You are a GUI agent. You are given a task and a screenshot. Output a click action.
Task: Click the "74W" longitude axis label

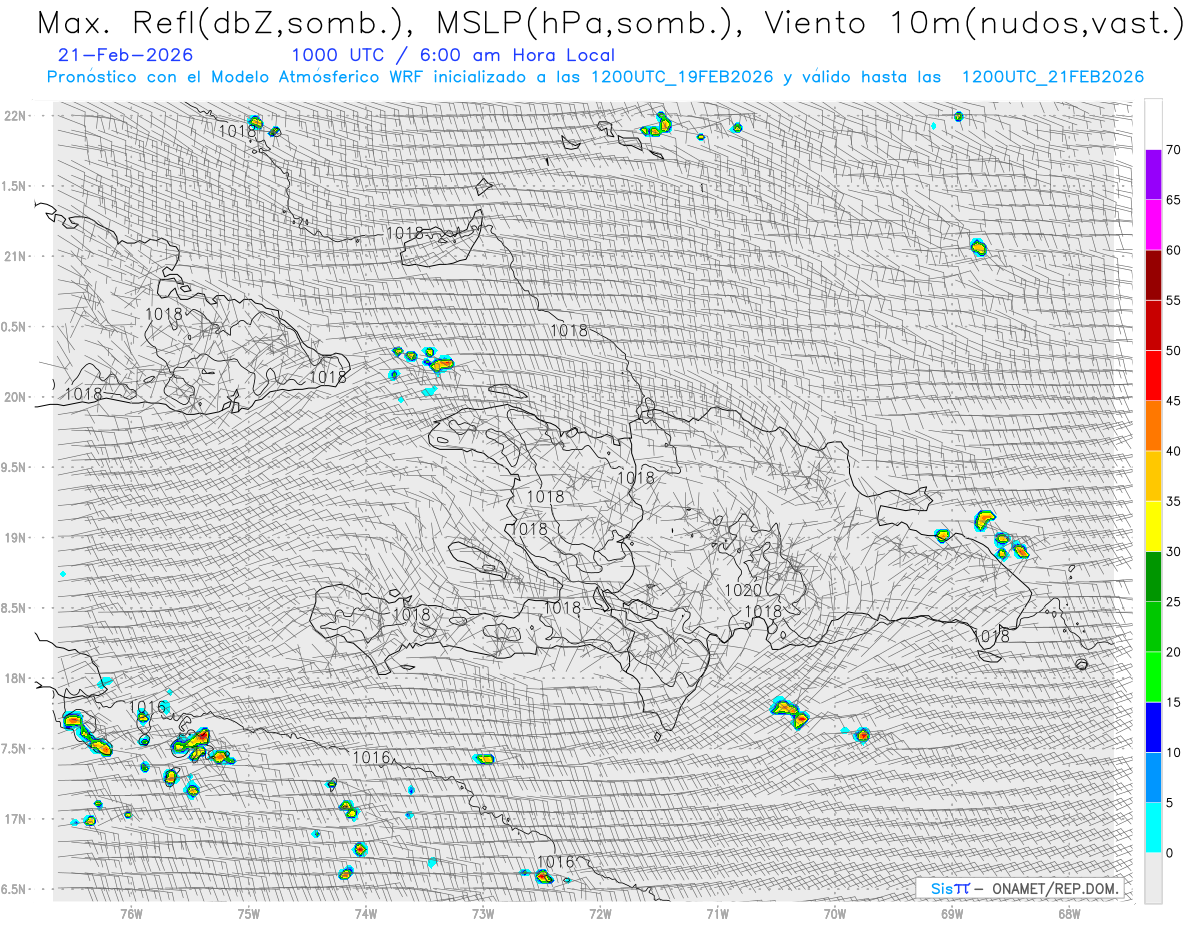(366, 912)
